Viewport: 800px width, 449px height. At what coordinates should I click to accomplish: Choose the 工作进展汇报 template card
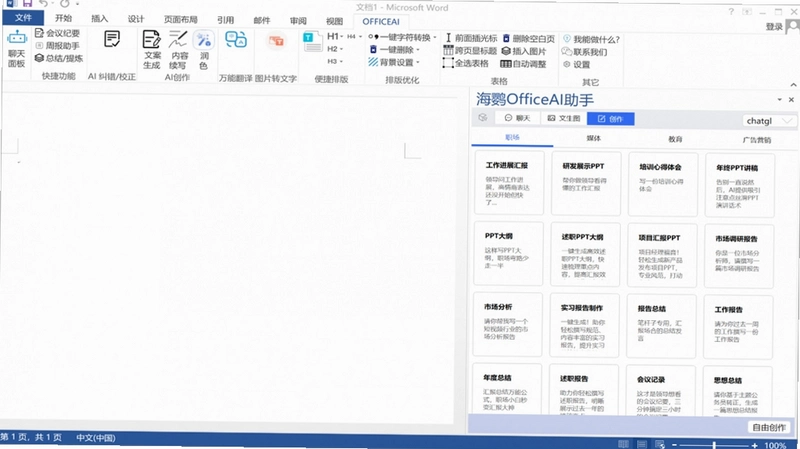[509, 183]
